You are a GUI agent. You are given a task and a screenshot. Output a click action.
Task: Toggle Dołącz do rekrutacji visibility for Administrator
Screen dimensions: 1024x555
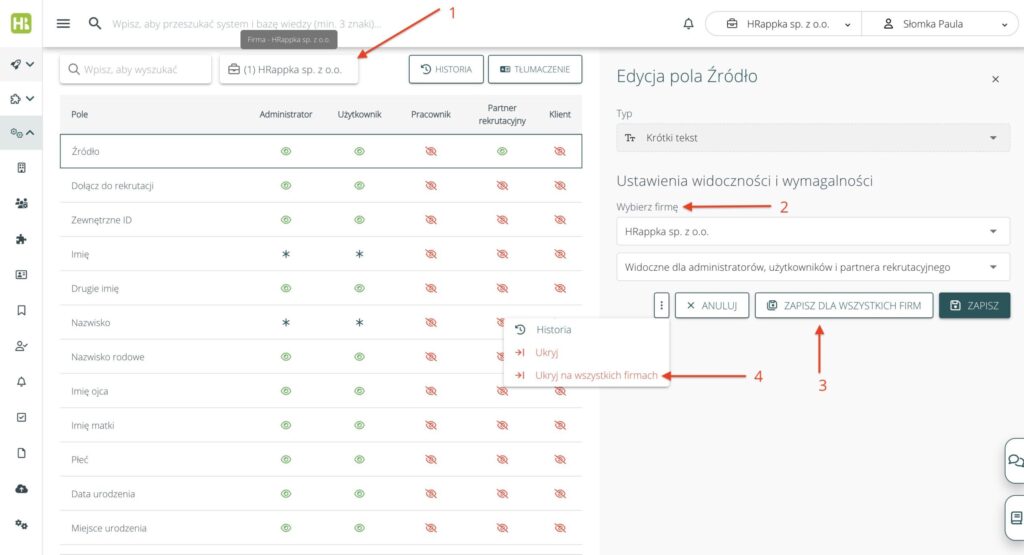coord(286,186)
